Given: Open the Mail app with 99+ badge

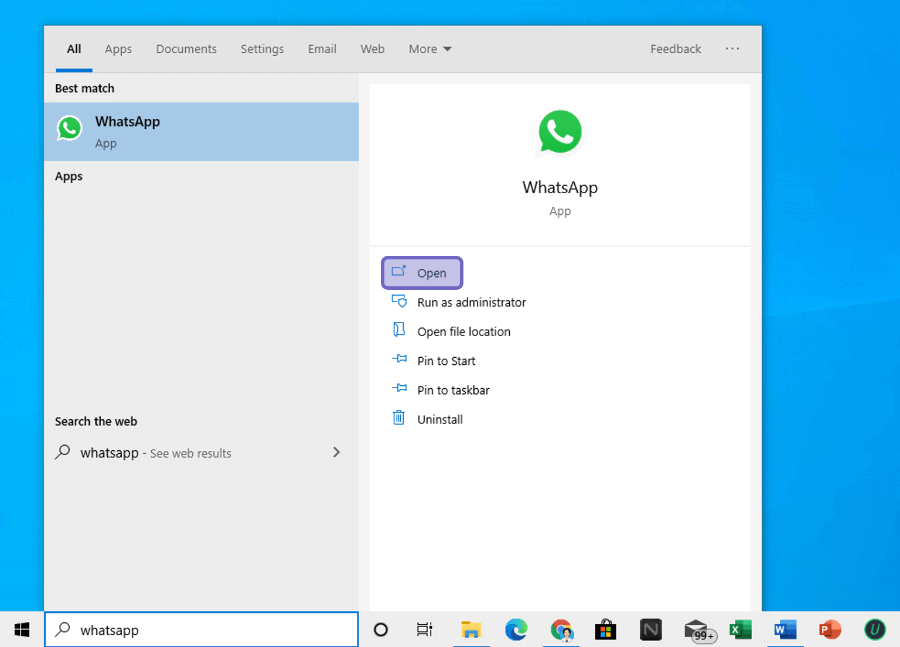Looking at the screenshot, I should pyautogui.click(x=699, y=631).
